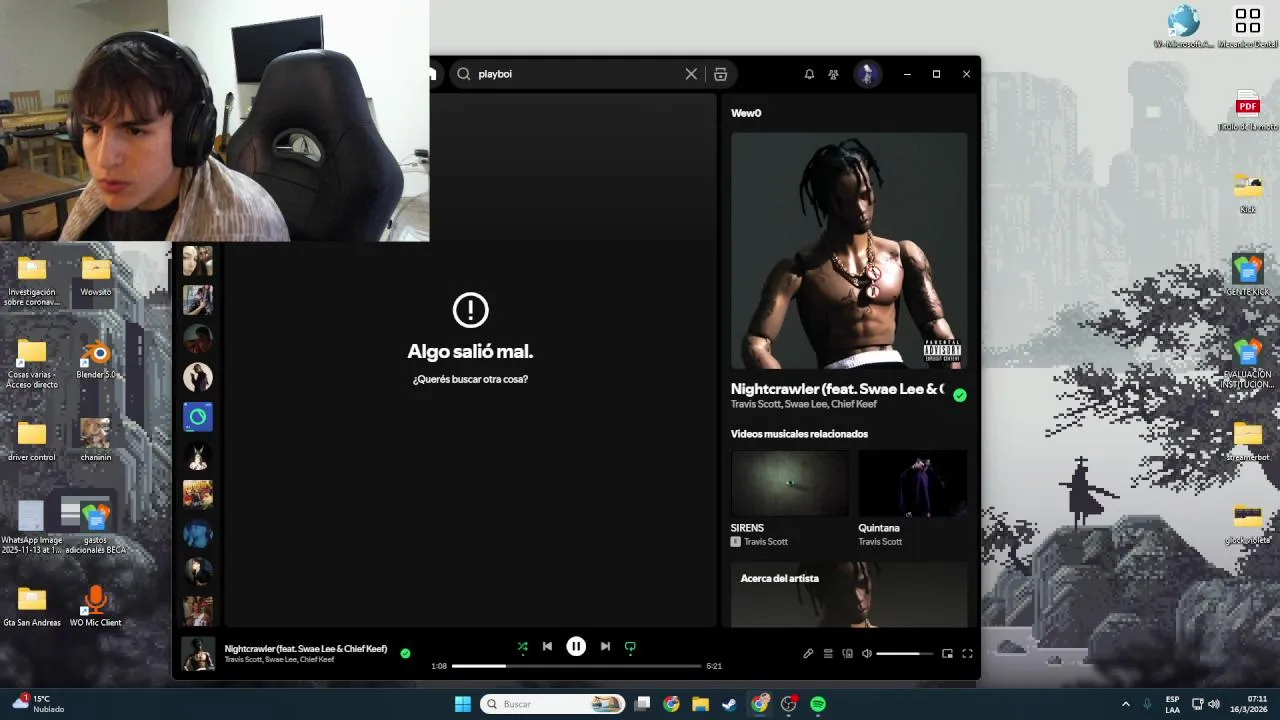This screenshot has width=1280, height=720.
Task: Open 'Travis Scott, Swae Lee, Chief Keef' under panel title
Action: click(x=804, y=405)
